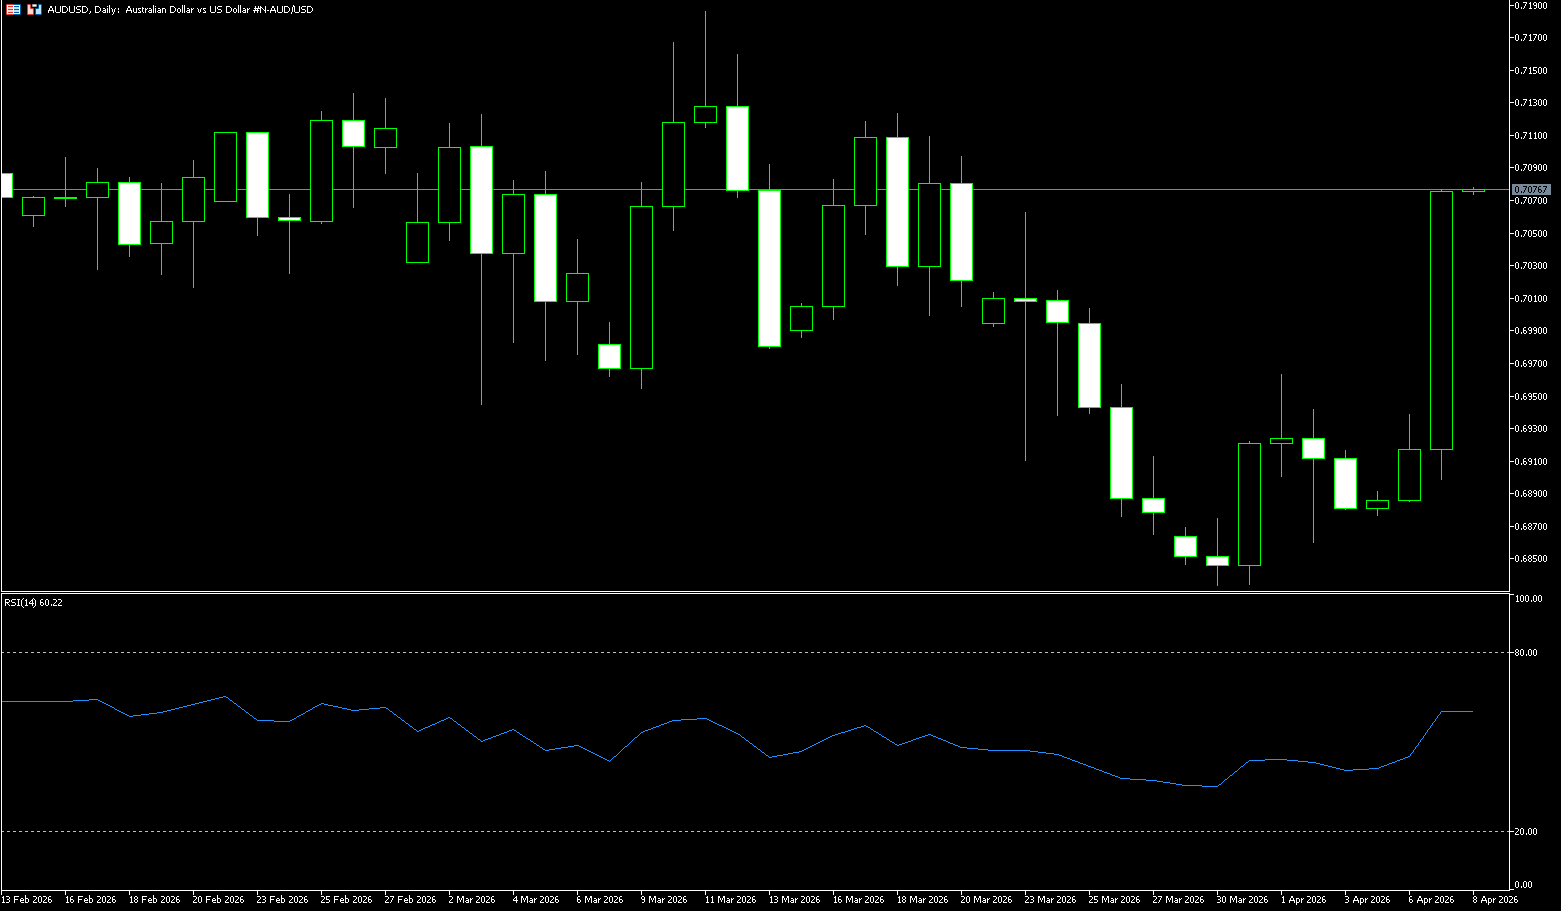Screen dimensions: 1561x911
Task: Click the small last candle on the bid line
Action: click(1473, 190)
